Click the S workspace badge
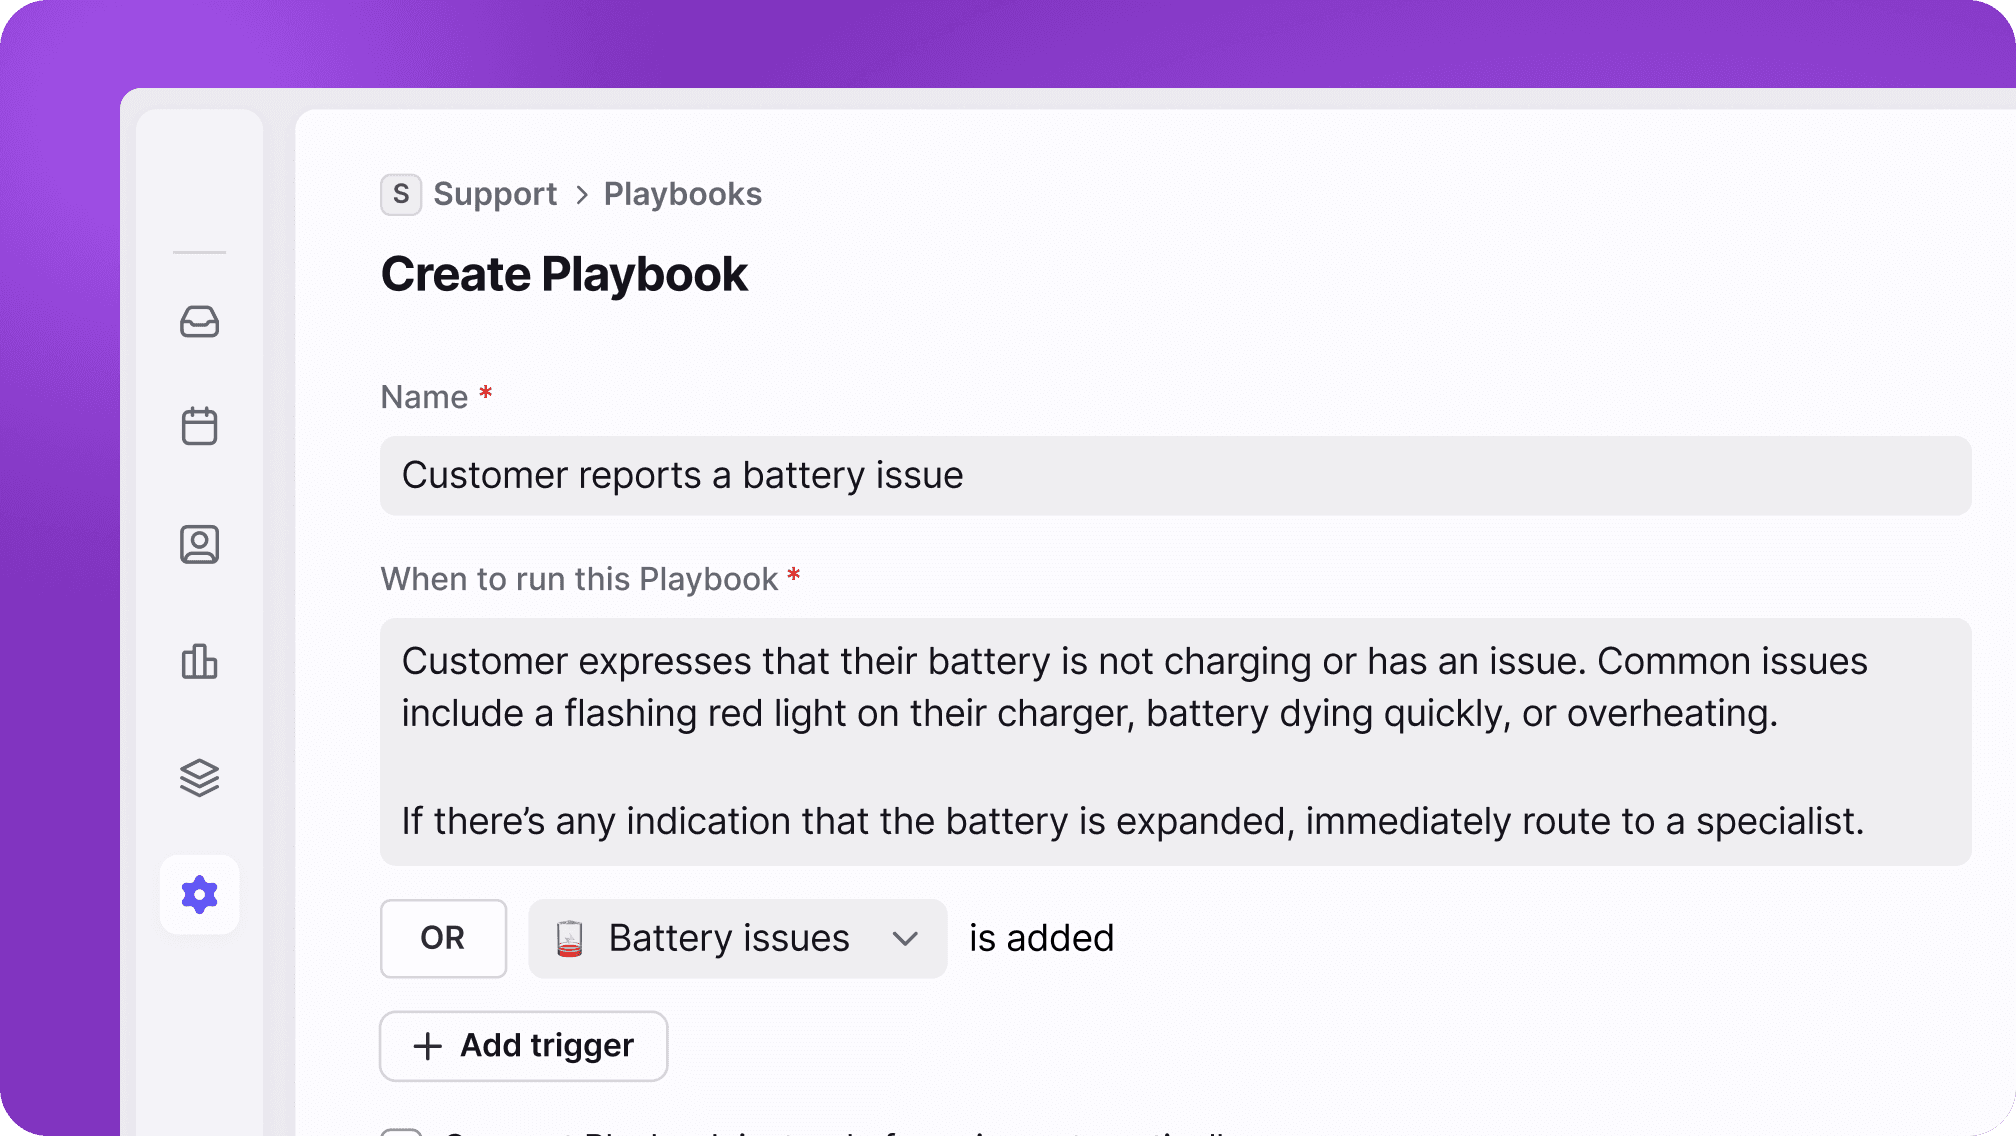This screenshot has width=2016, height=1136. tap(401, 194)
